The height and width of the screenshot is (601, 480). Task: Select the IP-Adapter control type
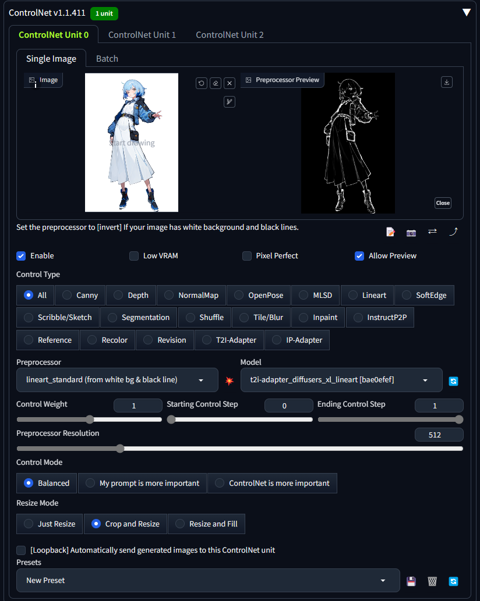(297, 340)
